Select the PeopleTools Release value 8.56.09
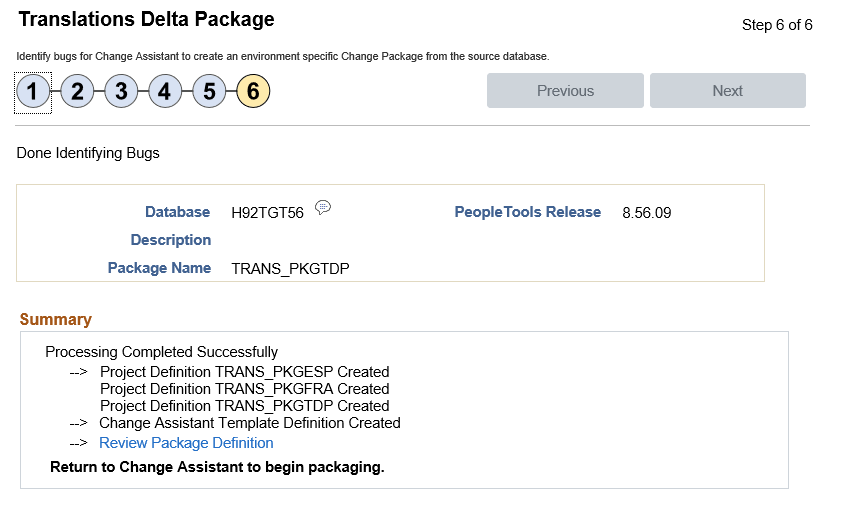Image resolution: width=844 pixels, height=508 pixels. coord(646,213)
